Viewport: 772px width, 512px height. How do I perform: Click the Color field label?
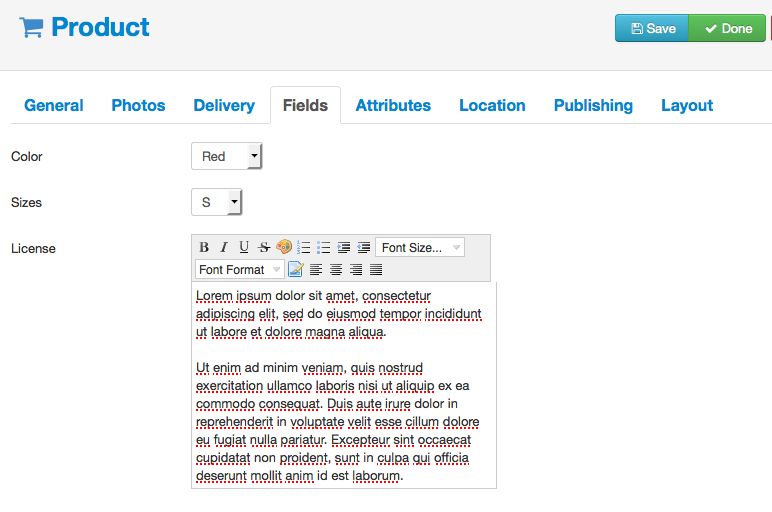tap(27, 157)
